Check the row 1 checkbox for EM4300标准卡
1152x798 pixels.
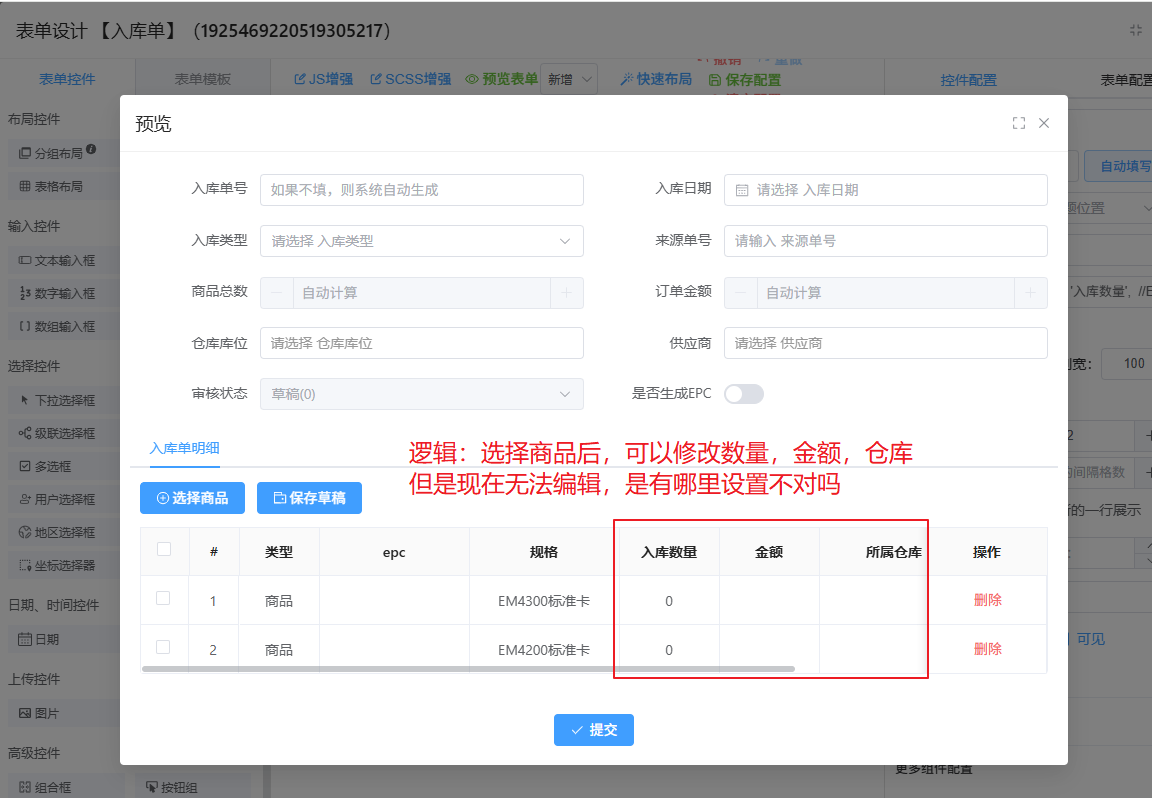pyautogui.click(x=163, y=598)
